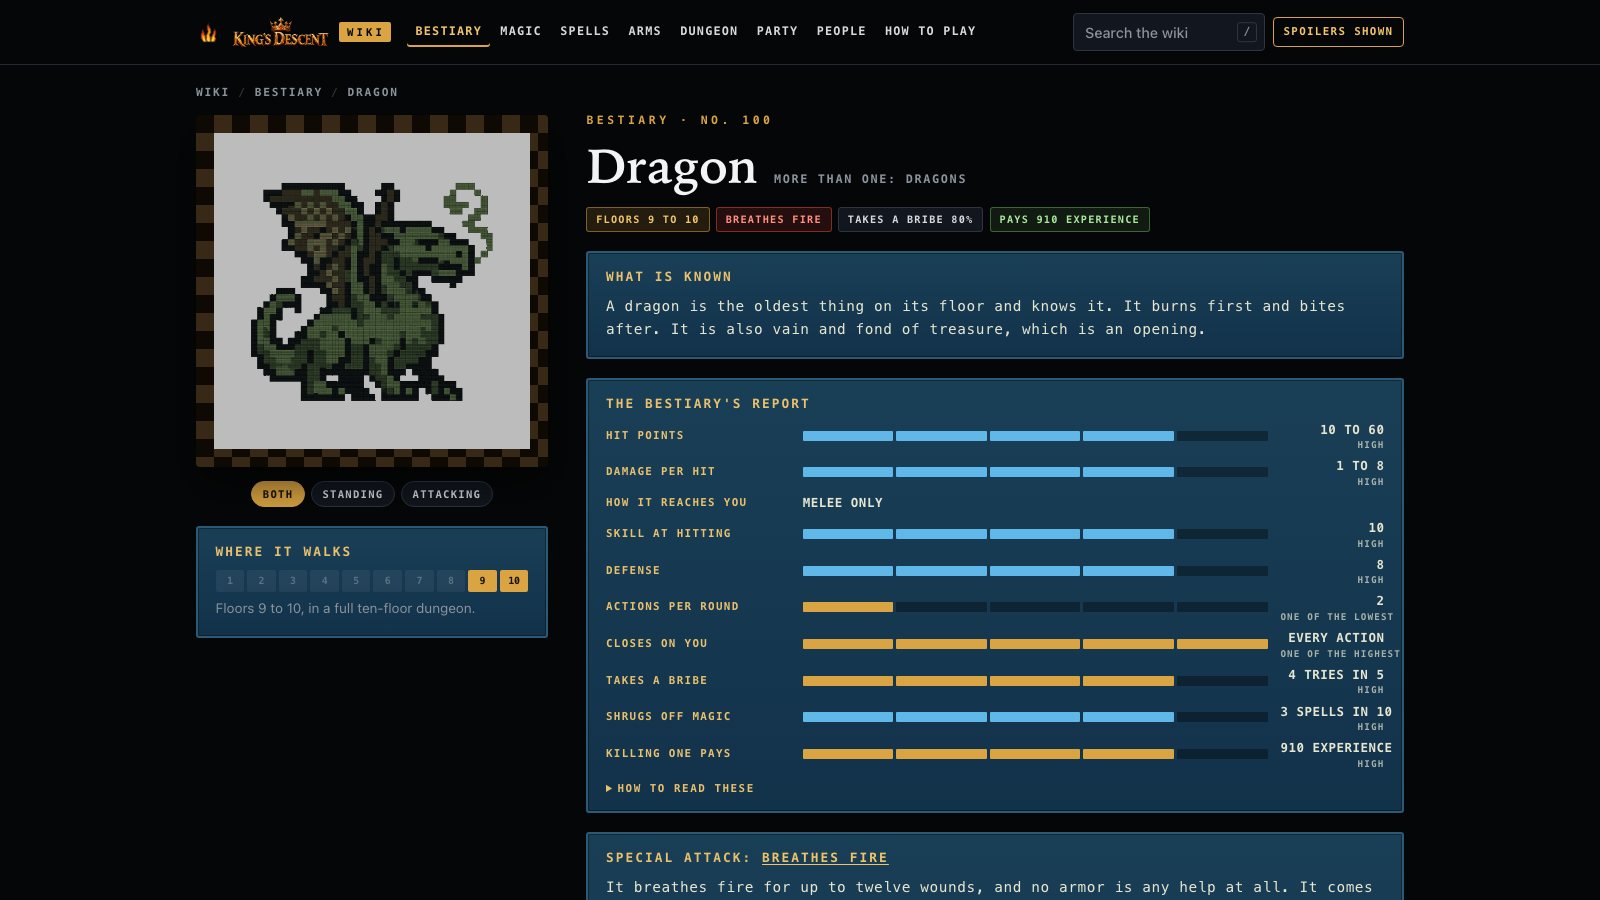1600x900 pixels.
Task: Expand How to Read These
Action: tap(680, 788)
